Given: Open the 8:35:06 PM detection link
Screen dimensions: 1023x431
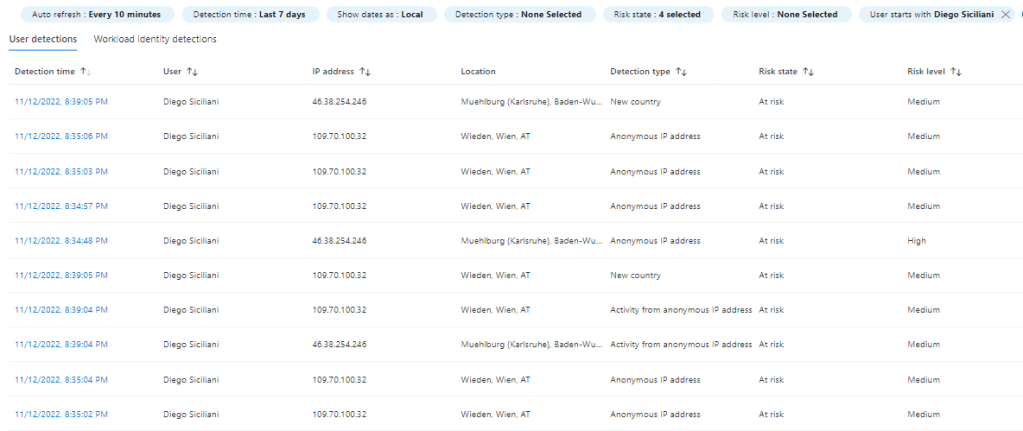Looking at the screenshot, I should tap(61, 136).
